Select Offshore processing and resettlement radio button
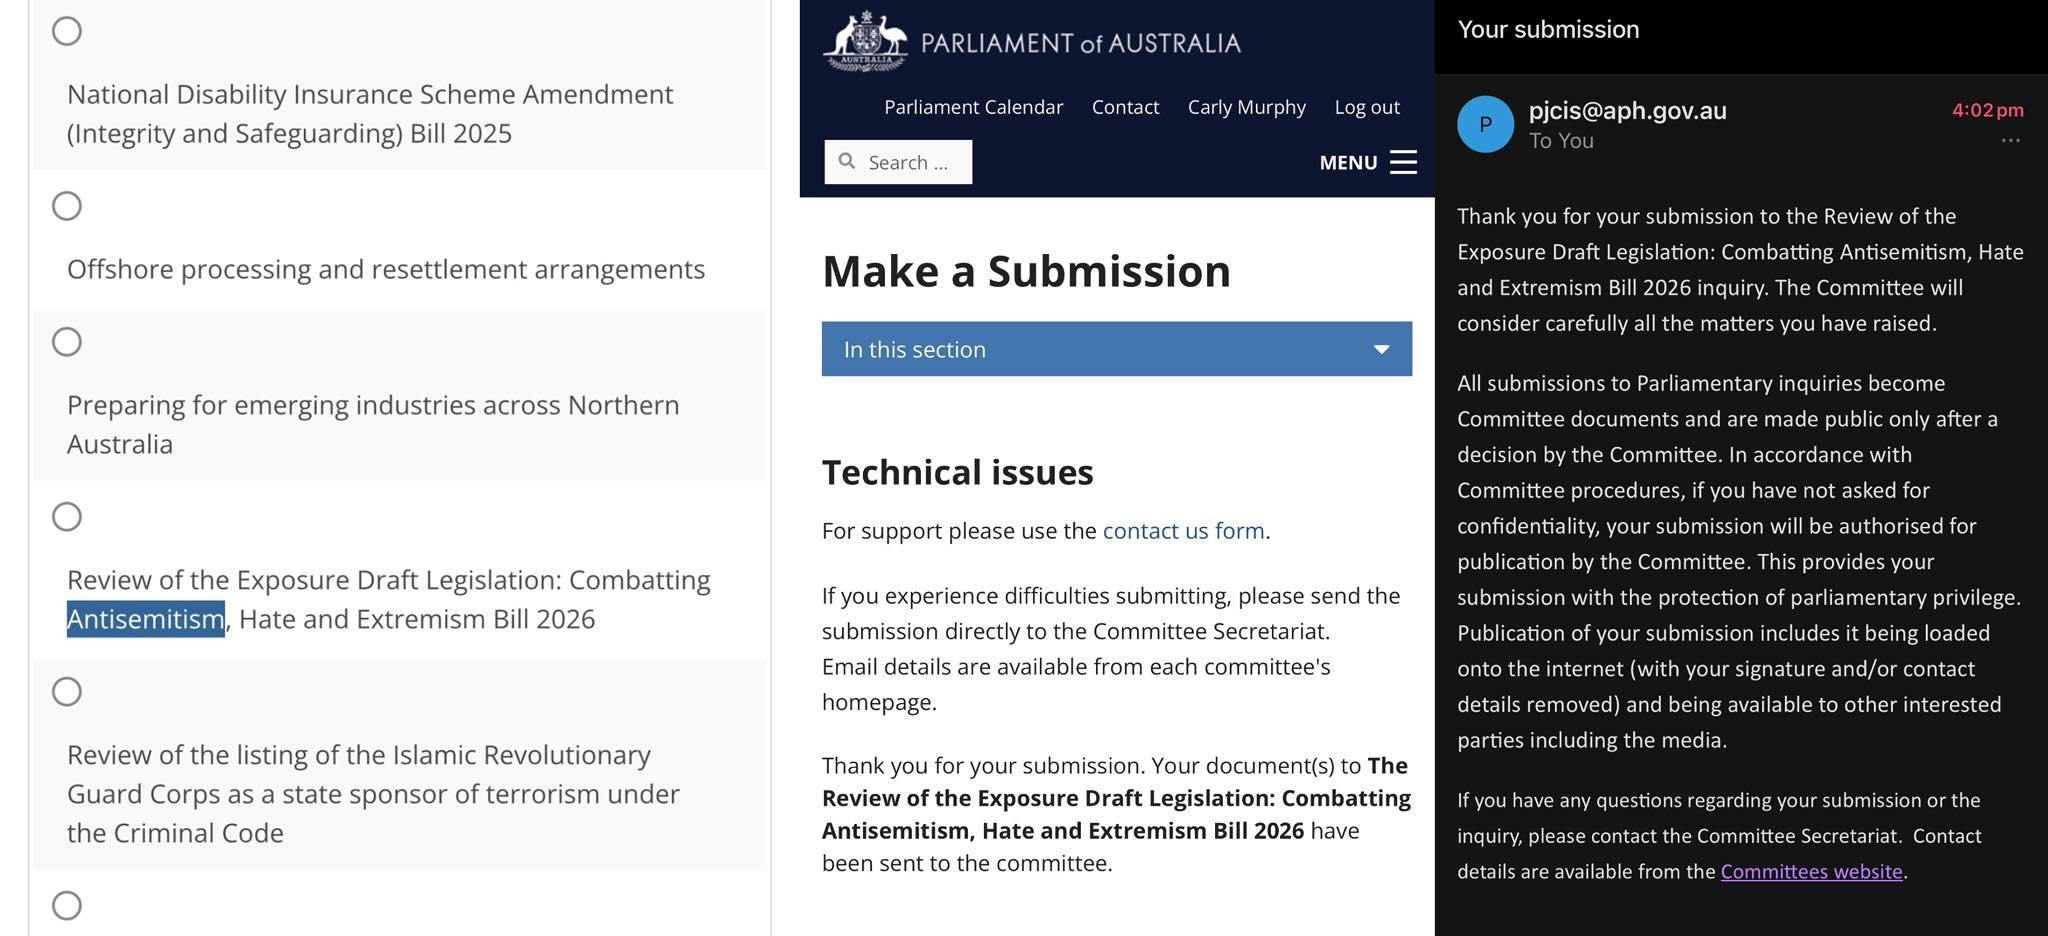The height and width of the screenshot is (936, 2048). coord(67,206)
